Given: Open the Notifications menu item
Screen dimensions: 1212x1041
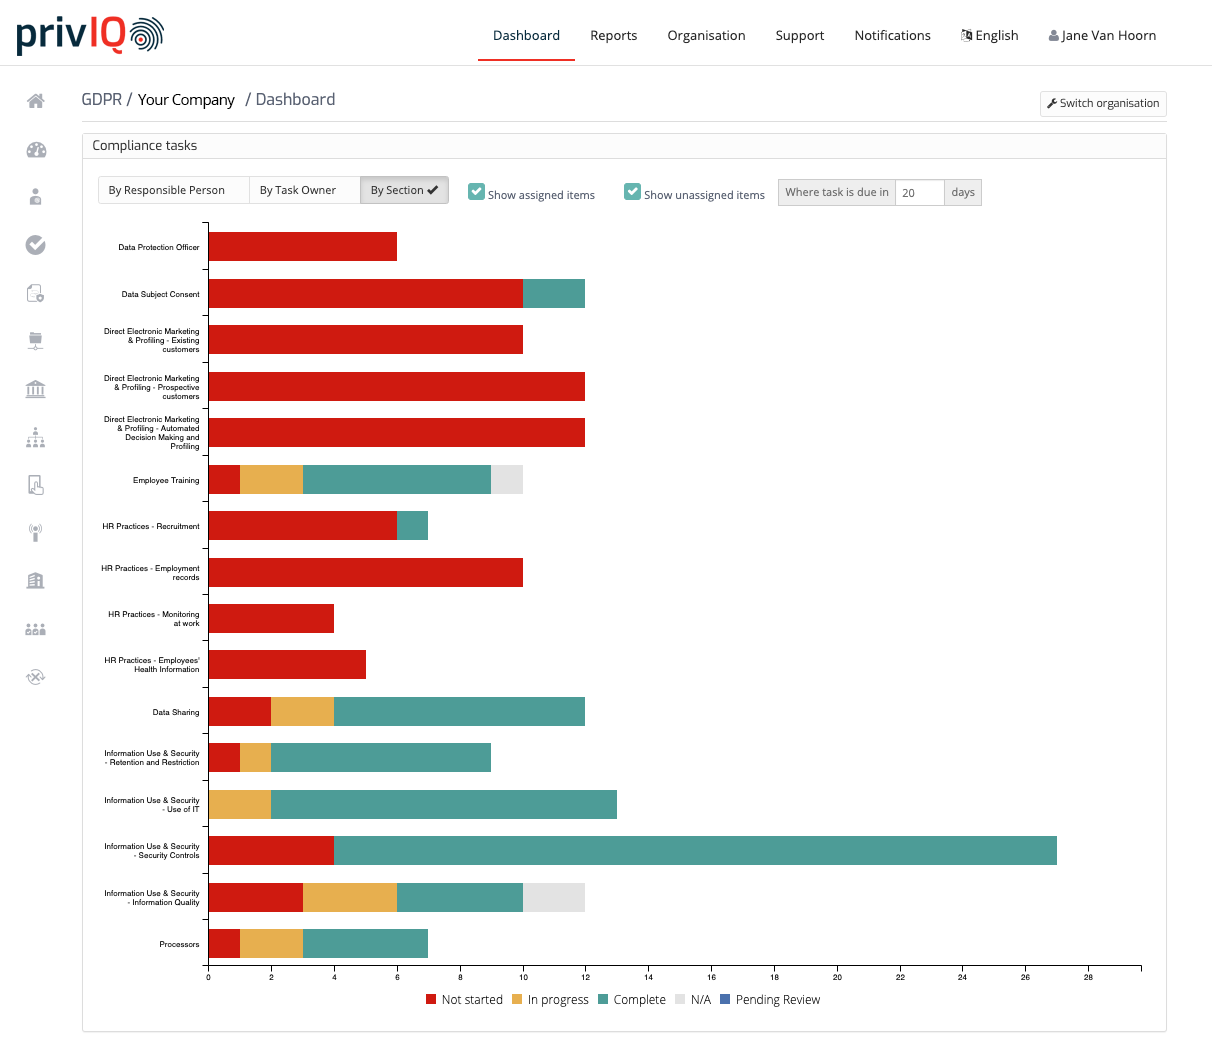Looking at the screenshot, I should tap(892, 35).
